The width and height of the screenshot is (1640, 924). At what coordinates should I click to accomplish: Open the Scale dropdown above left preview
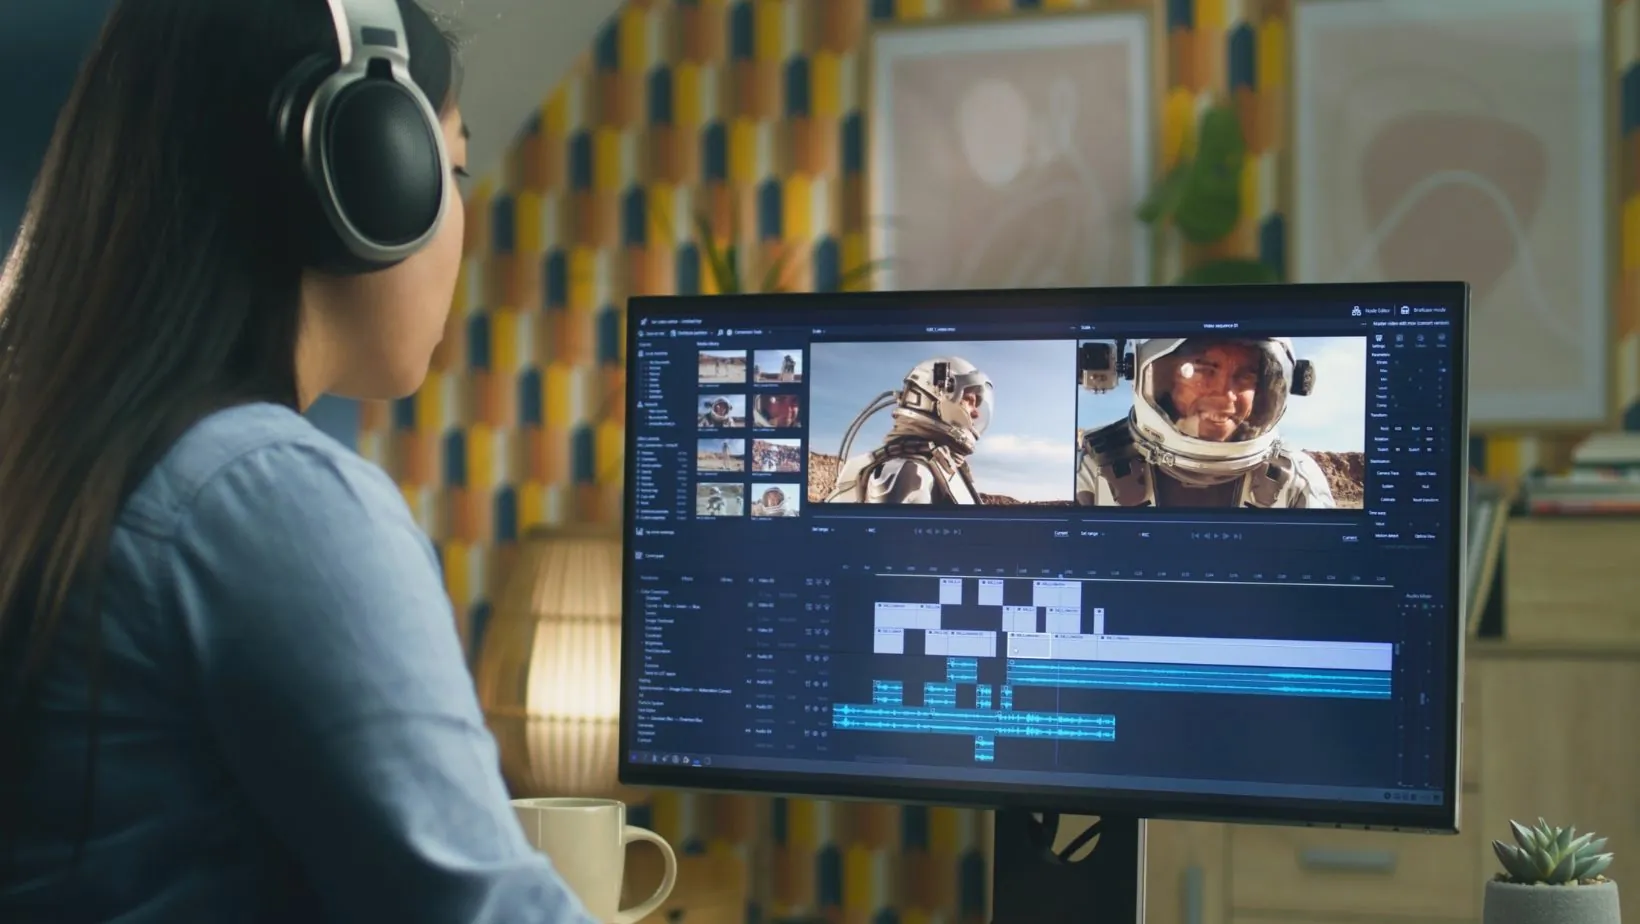point(819,330)
